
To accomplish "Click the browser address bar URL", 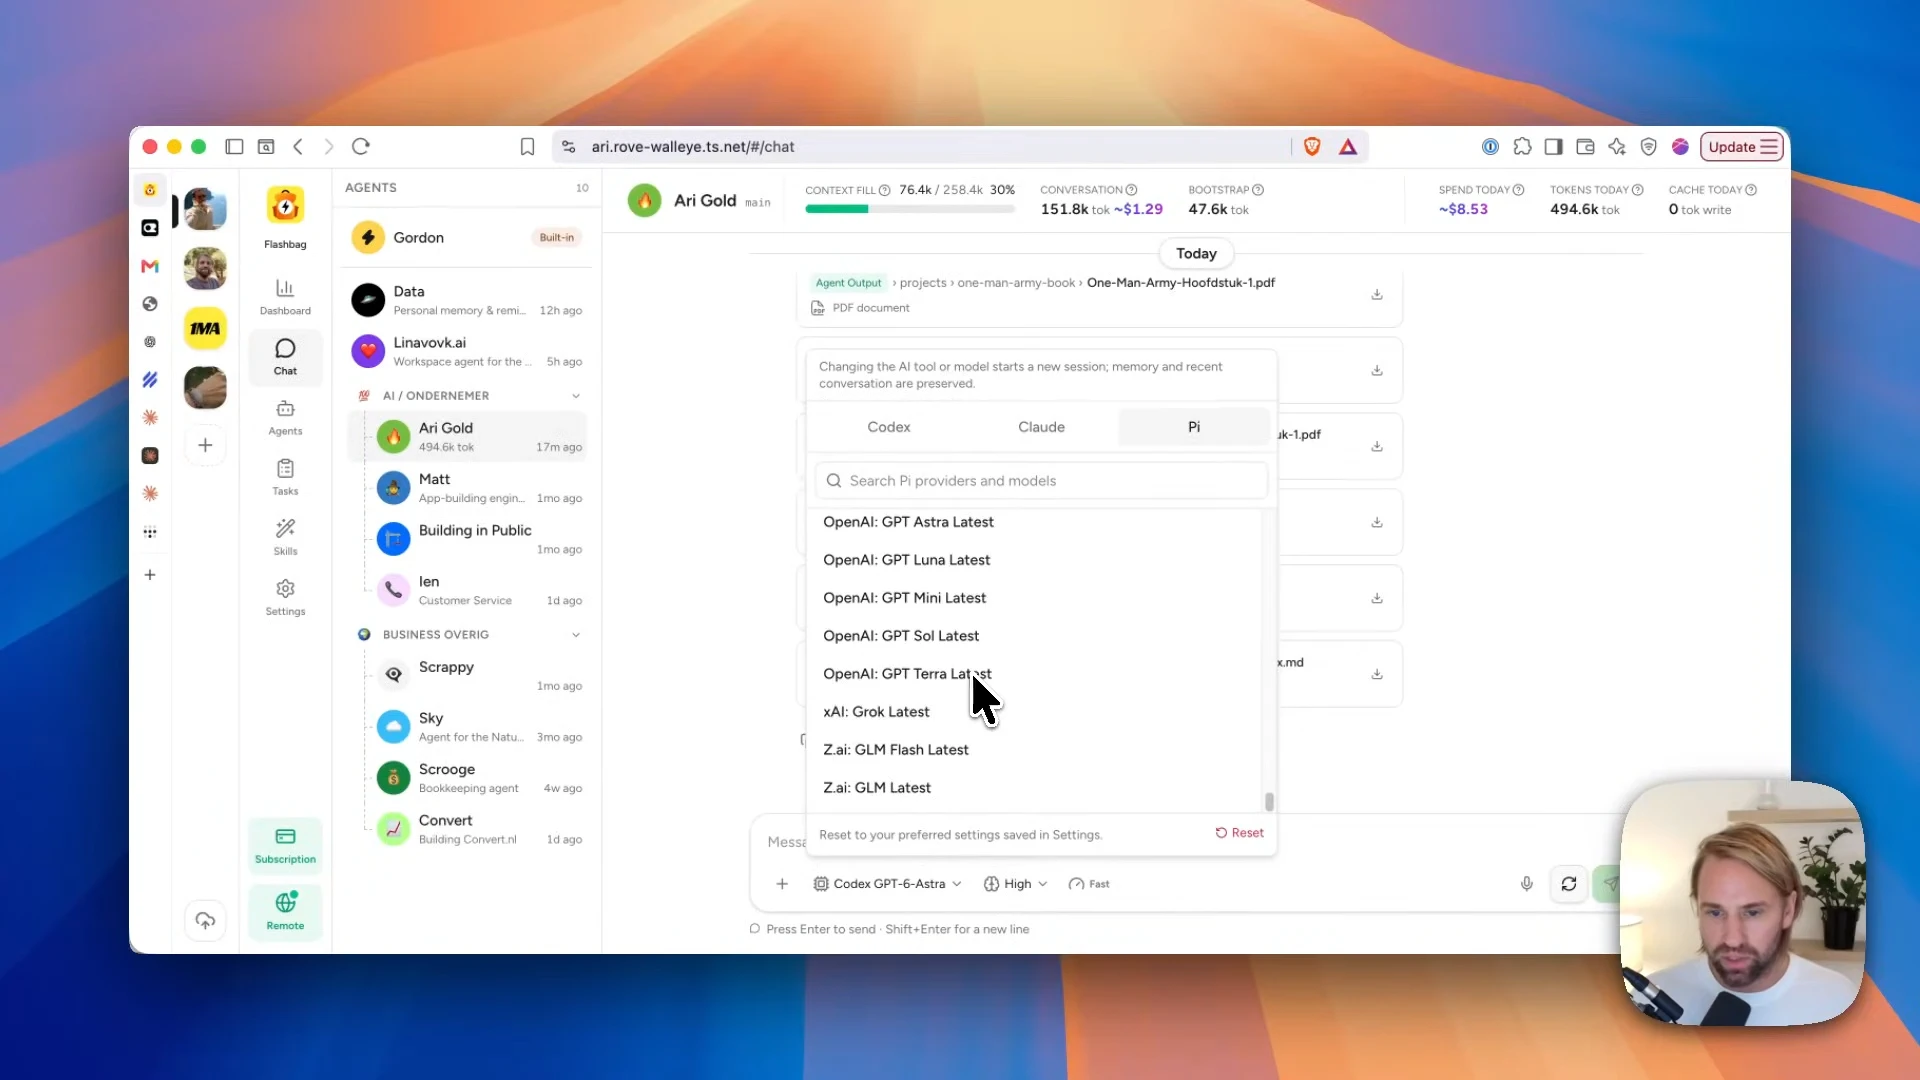I will click(693, 147).
